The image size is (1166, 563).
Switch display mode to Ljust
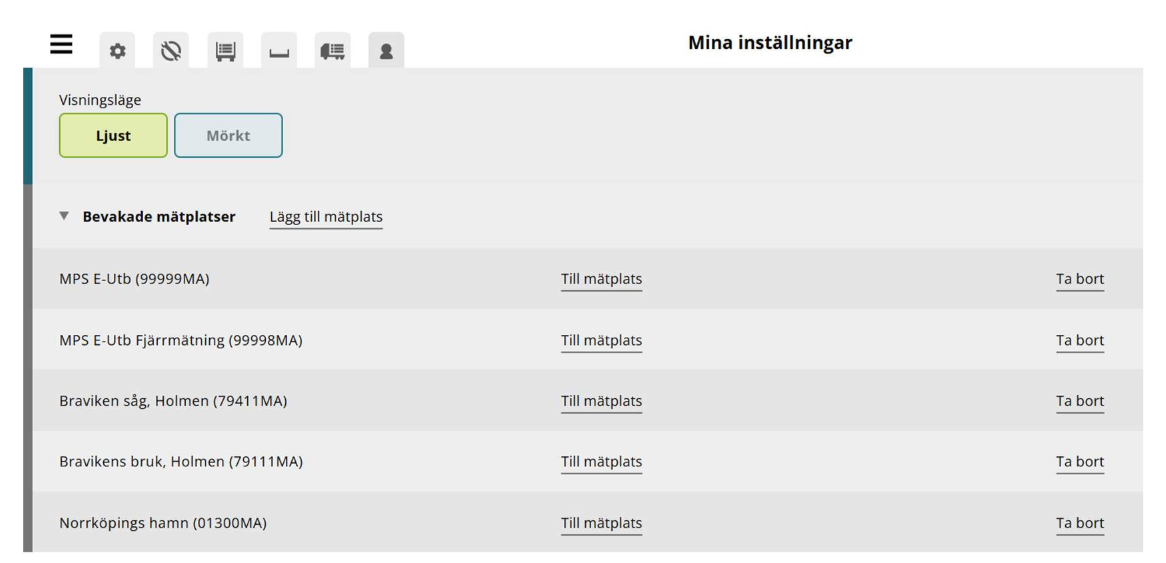point(113,135)
